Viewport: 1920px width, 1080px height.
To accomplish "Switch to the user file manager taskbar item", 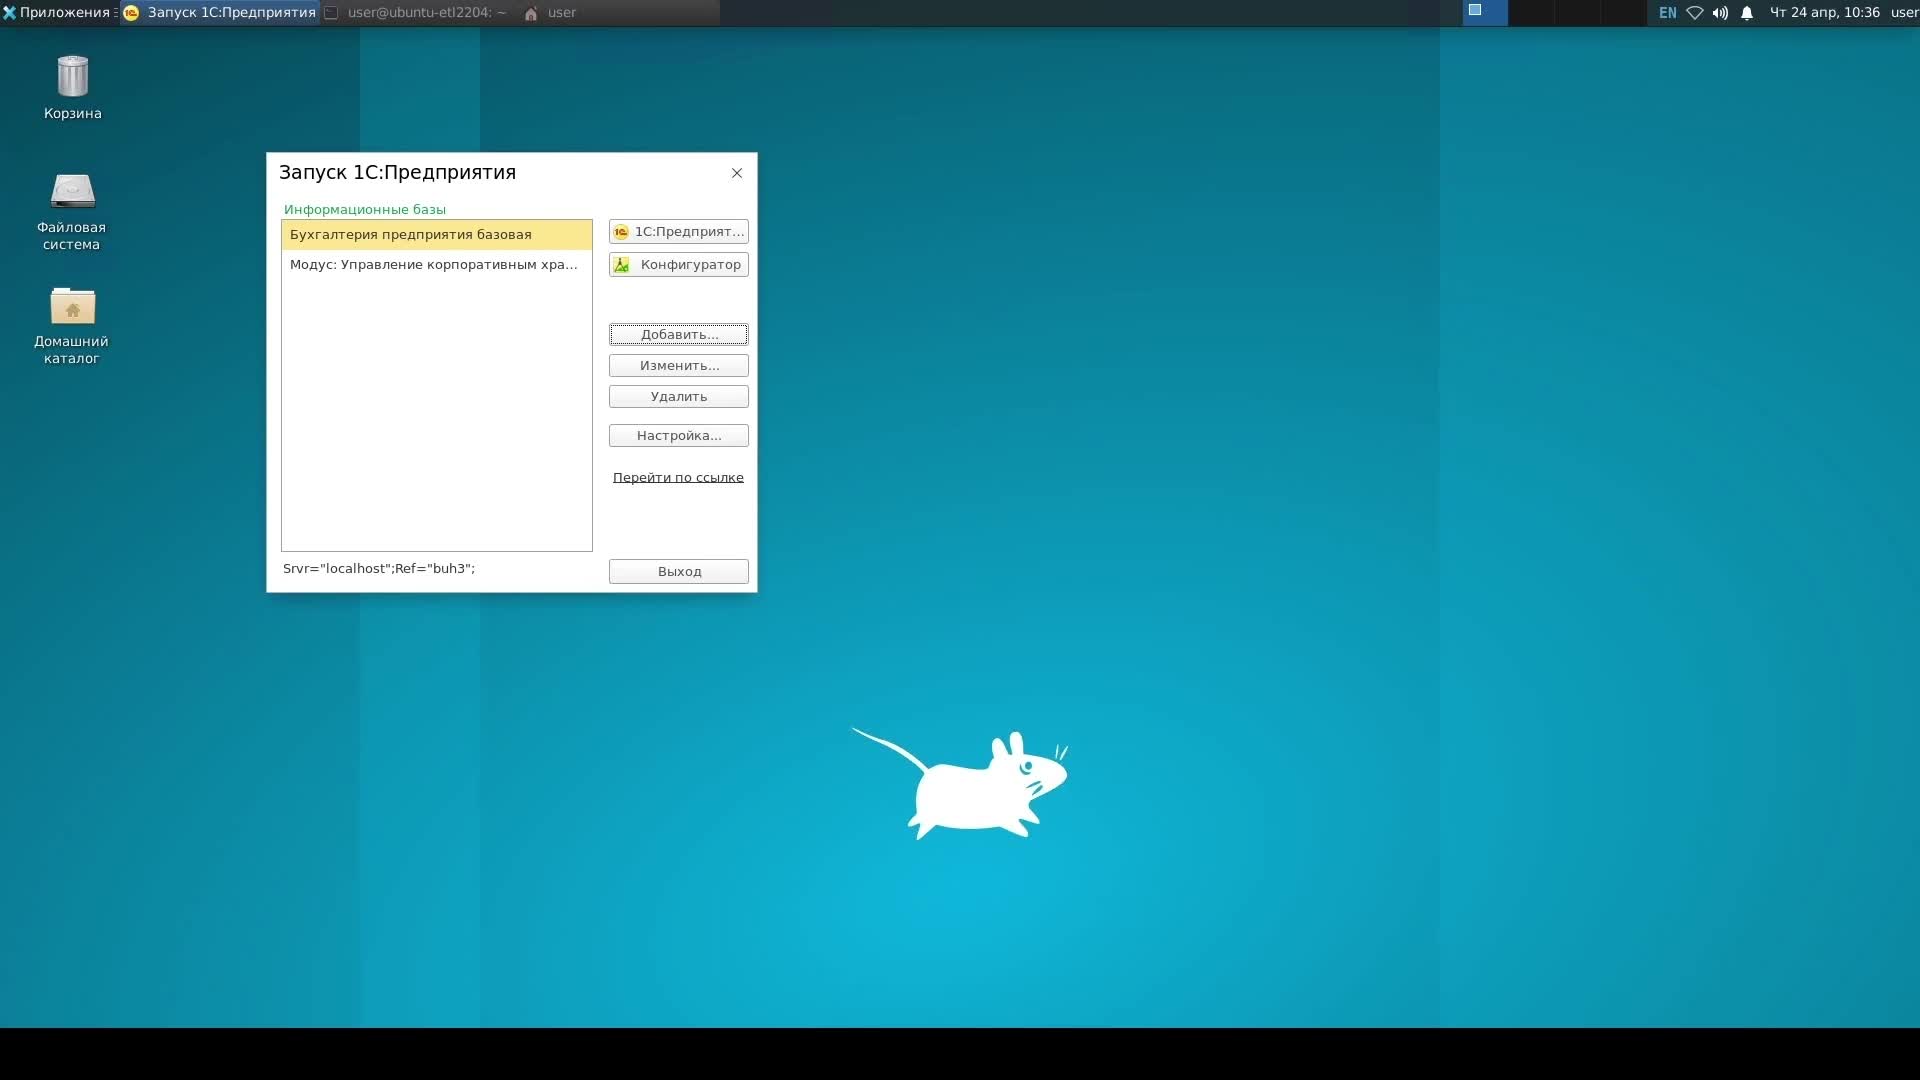I will pyautogui.click(x=551, y=13).
